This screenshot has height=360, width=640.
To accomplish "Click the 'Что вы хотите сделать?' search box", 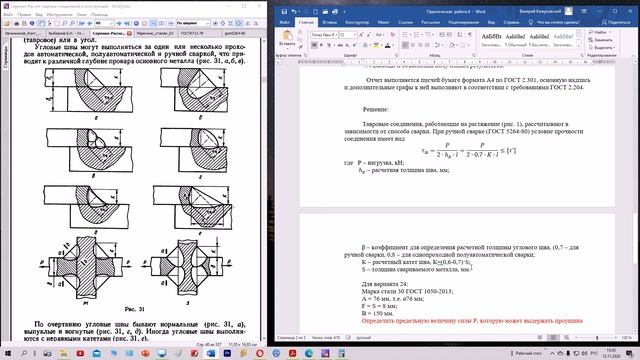I will (555, 22).
